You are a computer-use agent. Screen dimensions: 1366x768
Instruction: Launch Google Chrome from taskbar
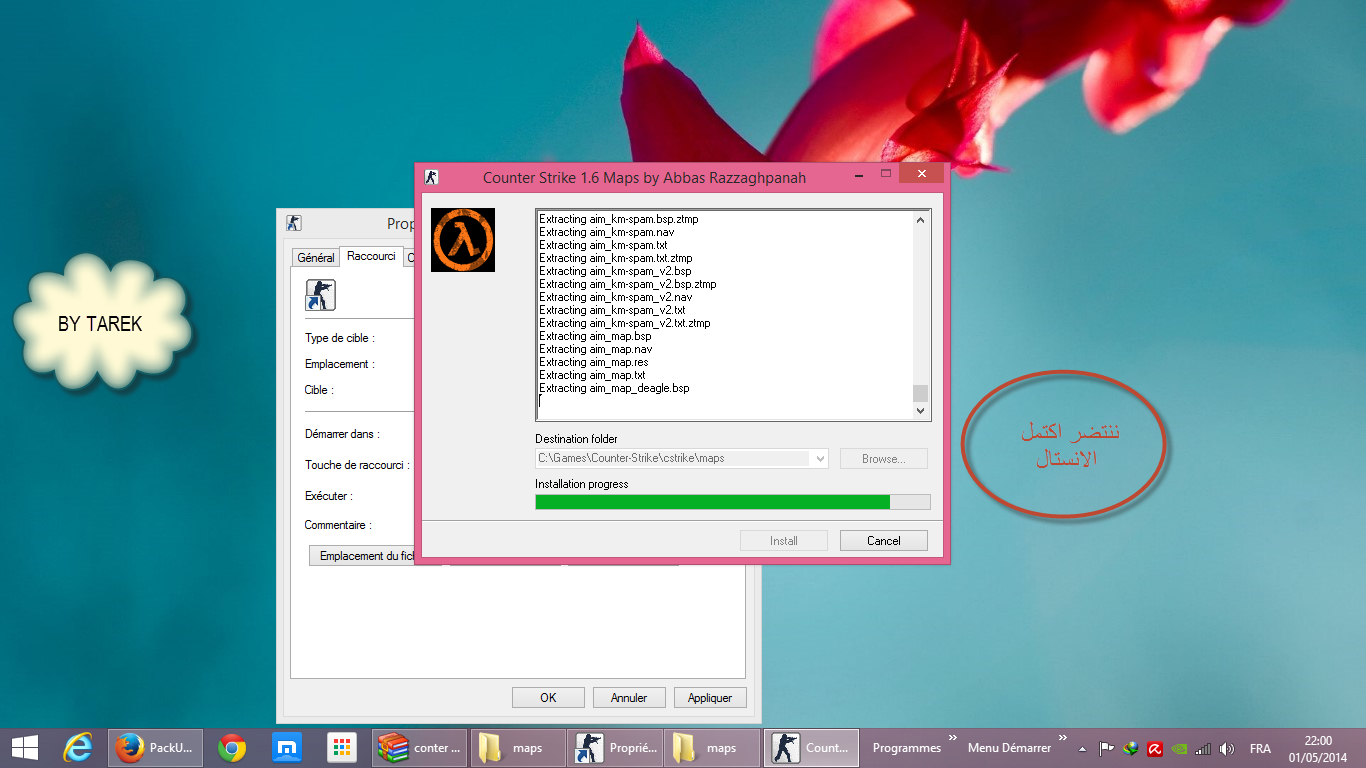[232, 747]
